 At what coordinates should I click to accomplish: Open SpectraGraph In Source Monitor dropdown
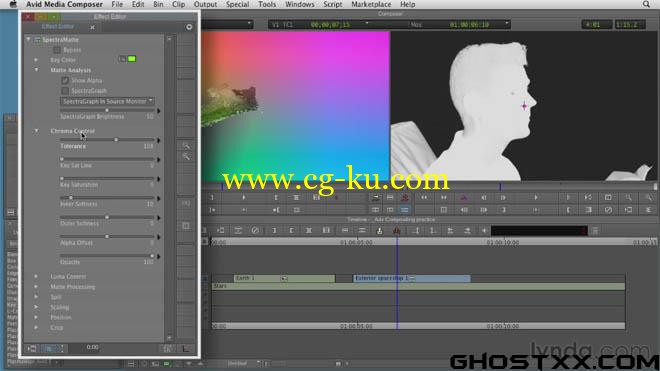(x=107, y=101)
